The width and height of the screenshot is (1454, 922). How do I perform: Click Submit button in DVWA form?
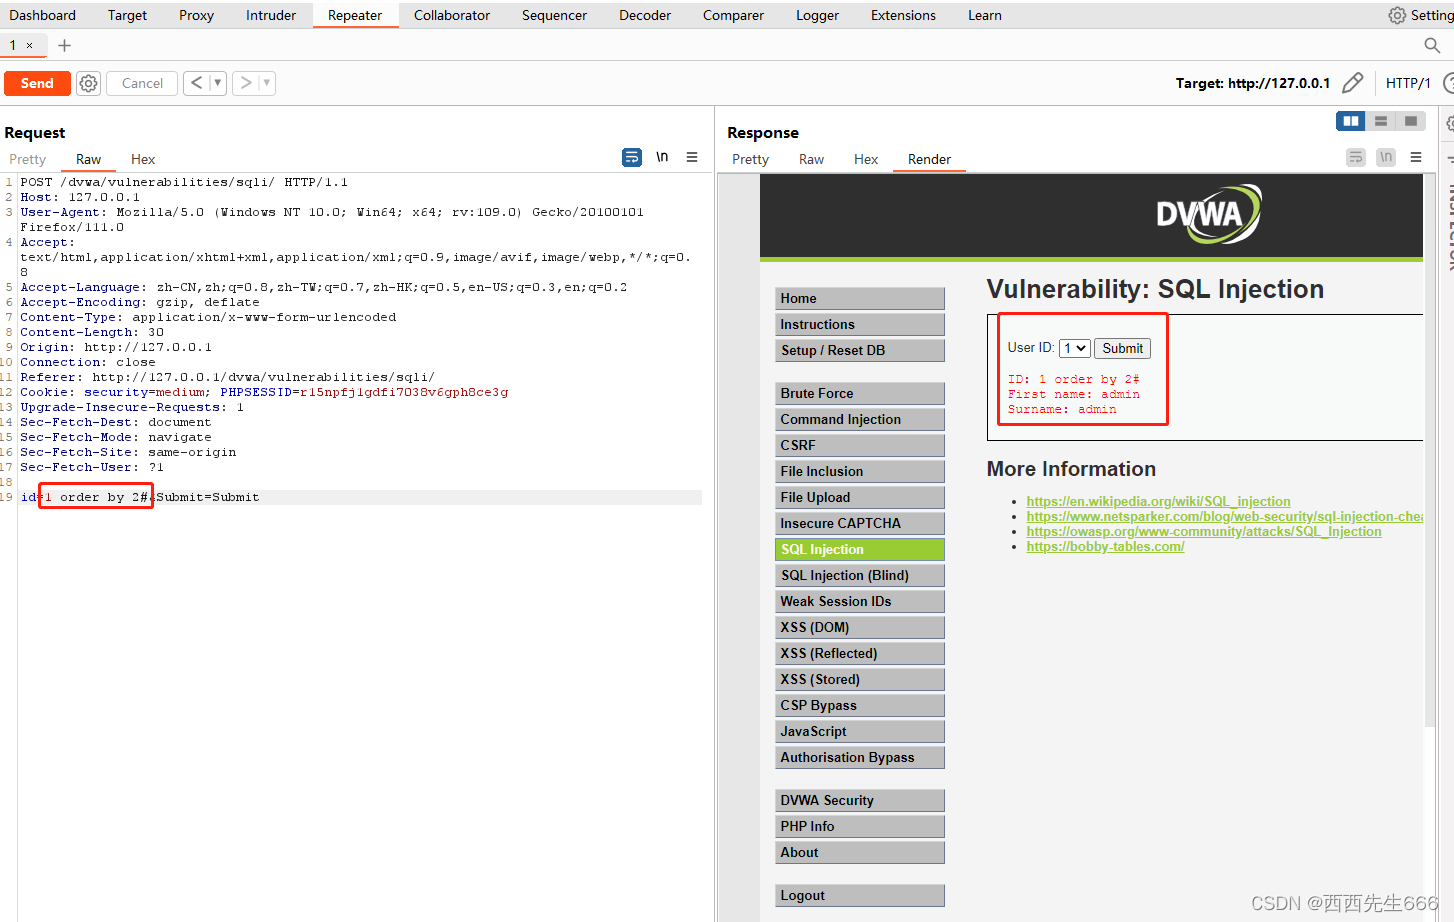(1122, 348)
